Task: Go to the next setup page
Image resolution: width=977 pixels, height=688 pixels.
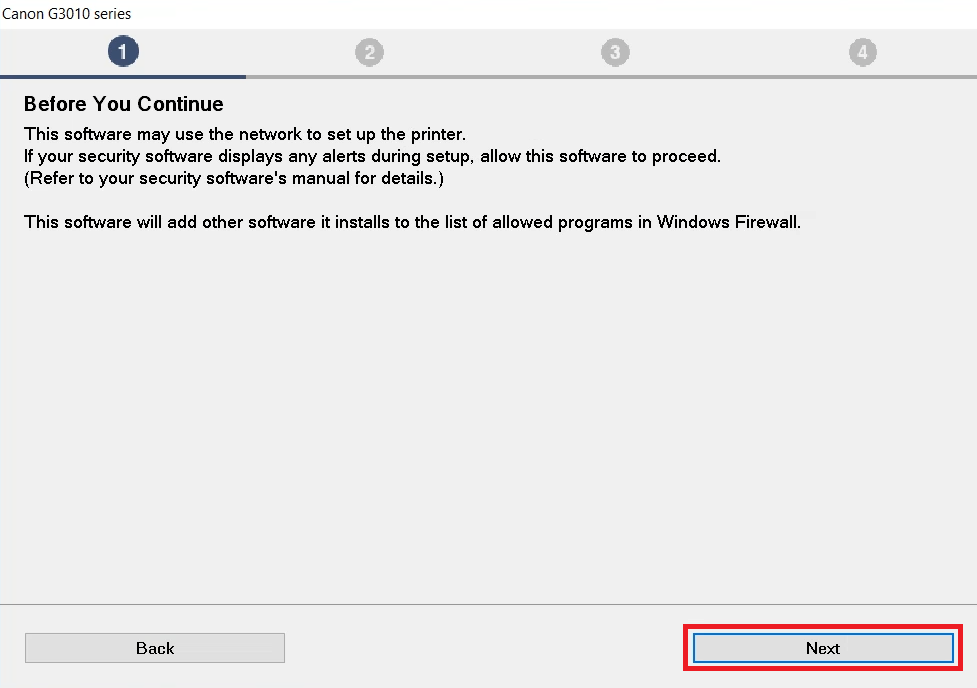Action: point(823,648)
